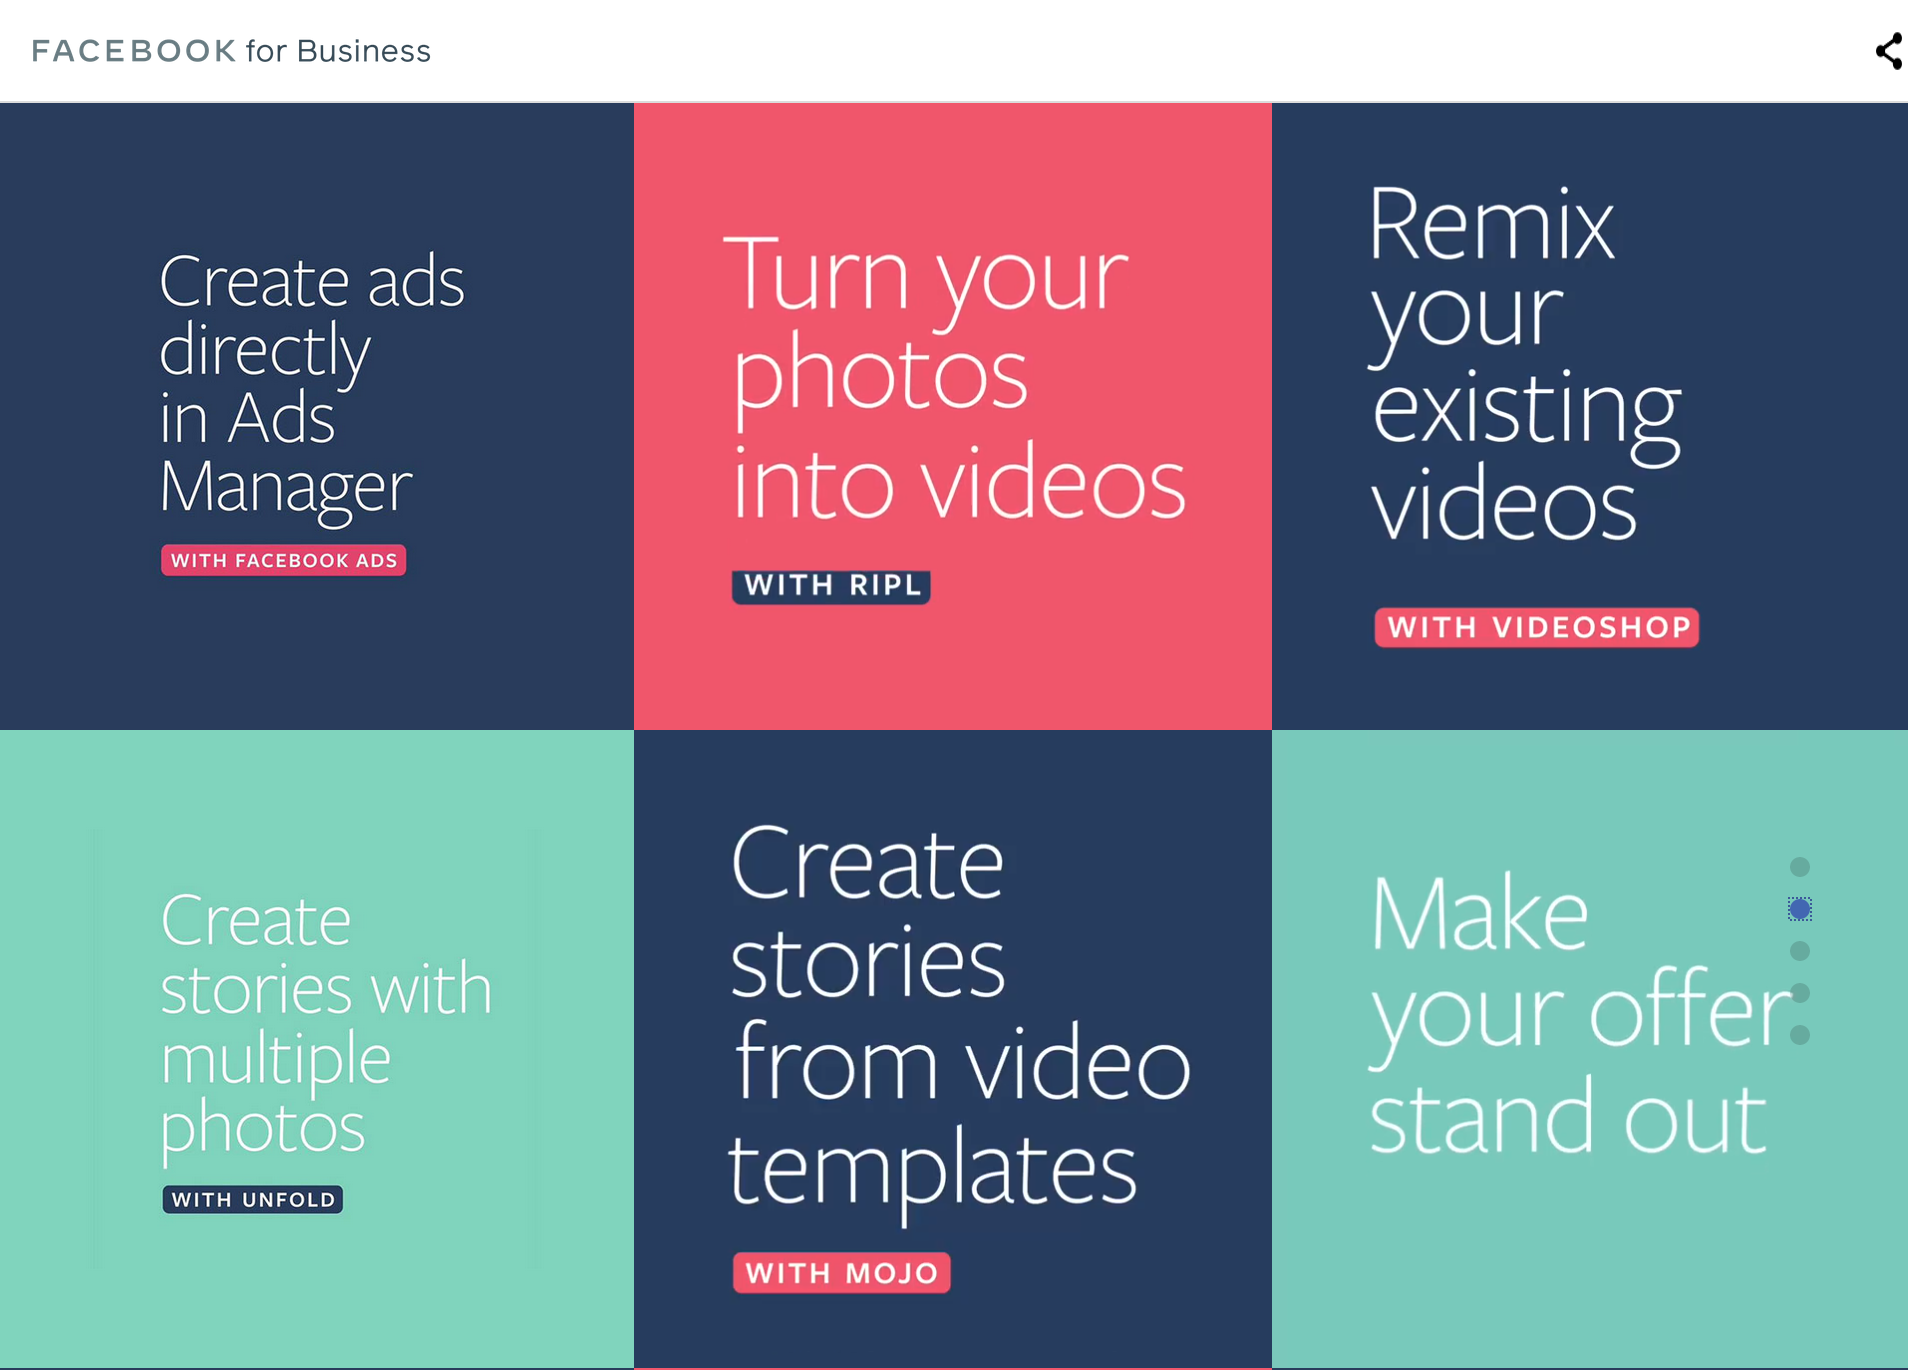This screenshot has width=1908, height=1370.
Task: Select the 'WITH UNFOLD' tag
Action: [x=253, y=1199]
